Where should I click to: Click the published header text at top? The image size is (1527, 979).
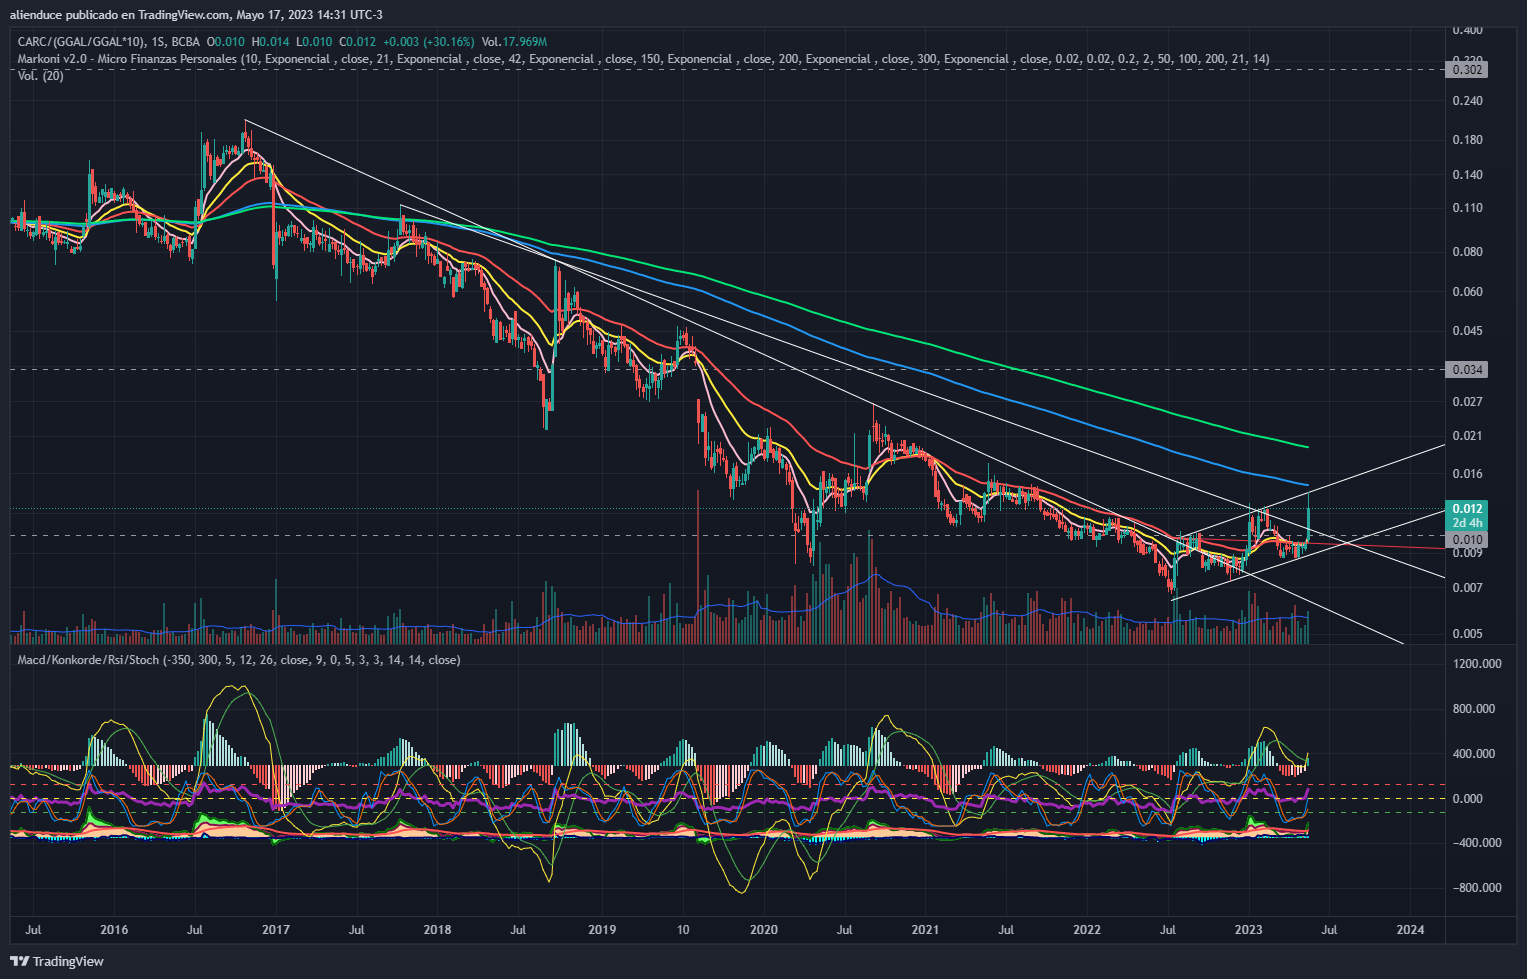(196, 14)
